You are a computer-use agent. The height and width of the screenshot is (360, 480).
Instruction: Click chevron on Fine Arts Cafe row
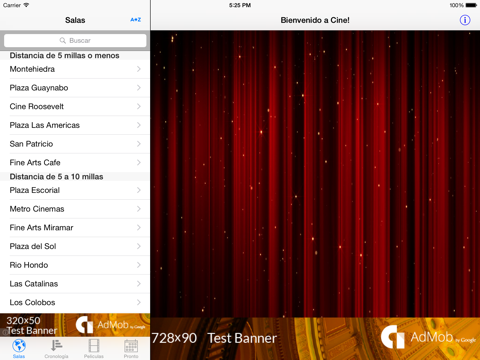point(139,162)
